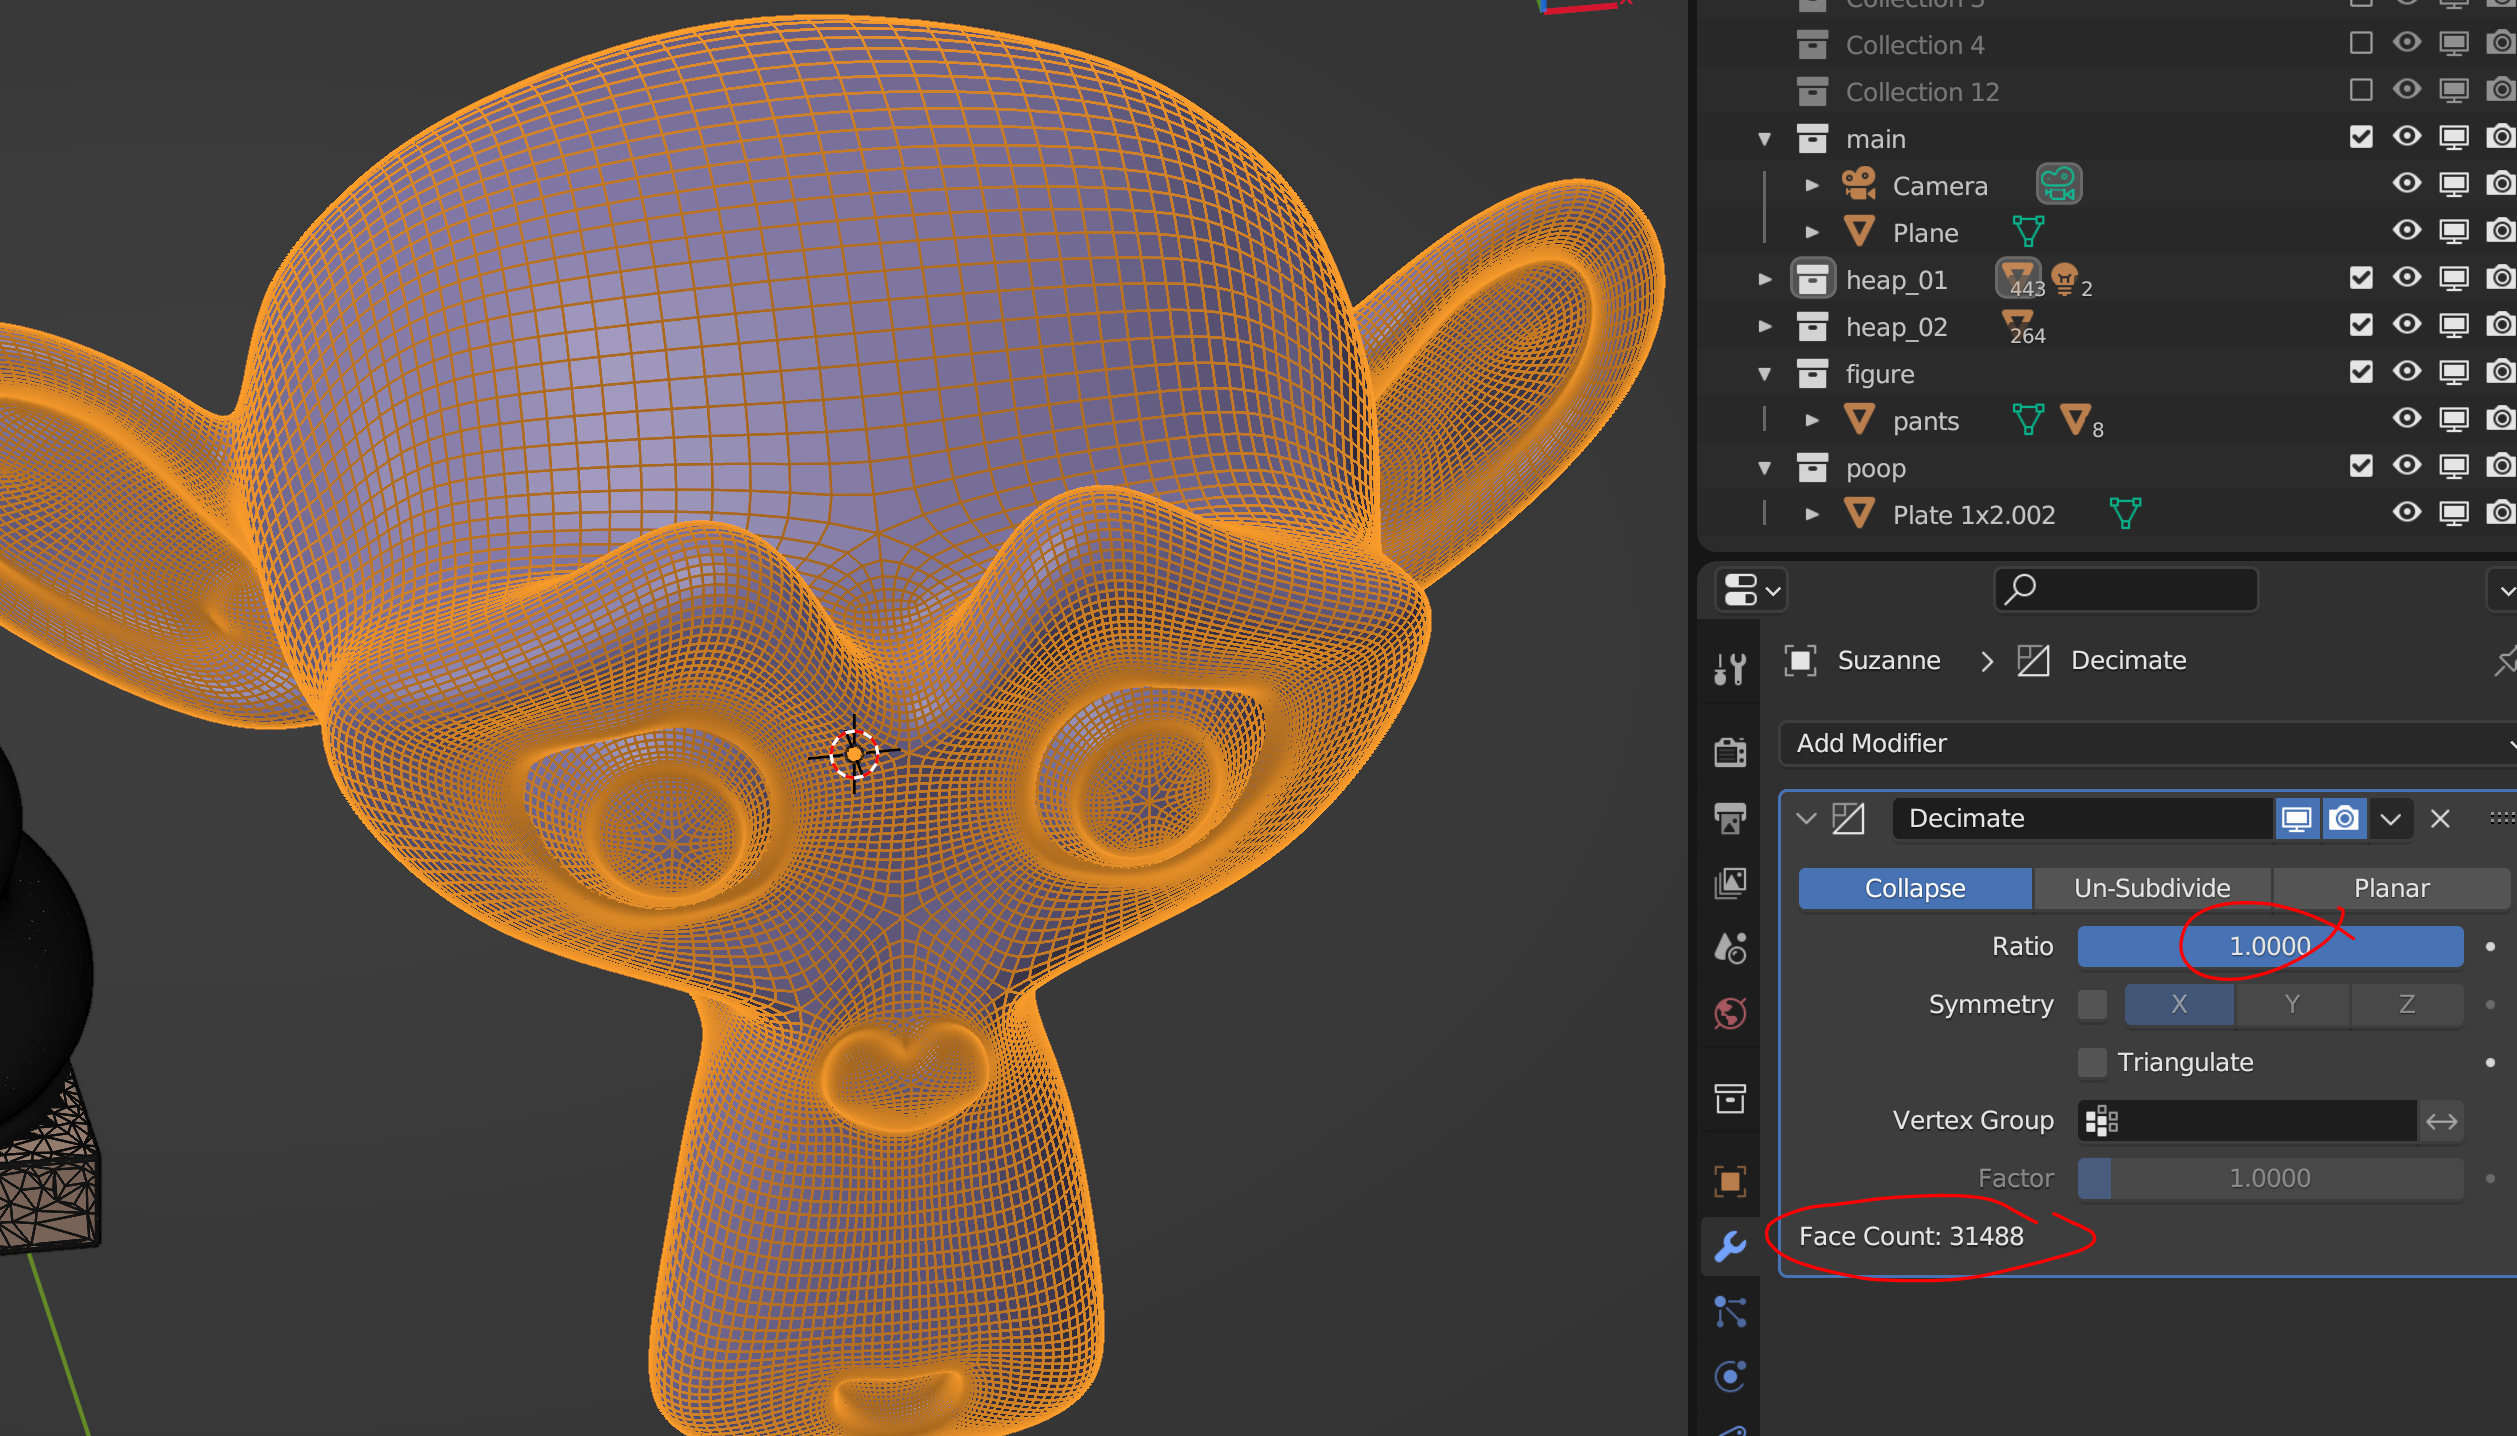This screenshot has width=2517, height=1436.
Task: Hide the Plane with its eye icon
Action: tap(2407, 231)
